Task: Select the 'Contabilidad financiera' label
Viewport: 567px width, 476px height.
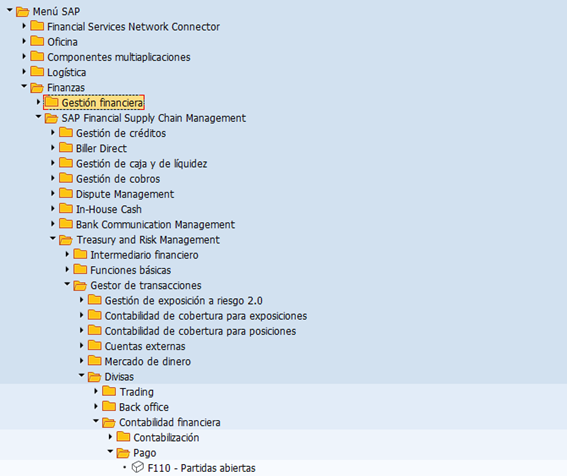Action: (x=170, y=422)
